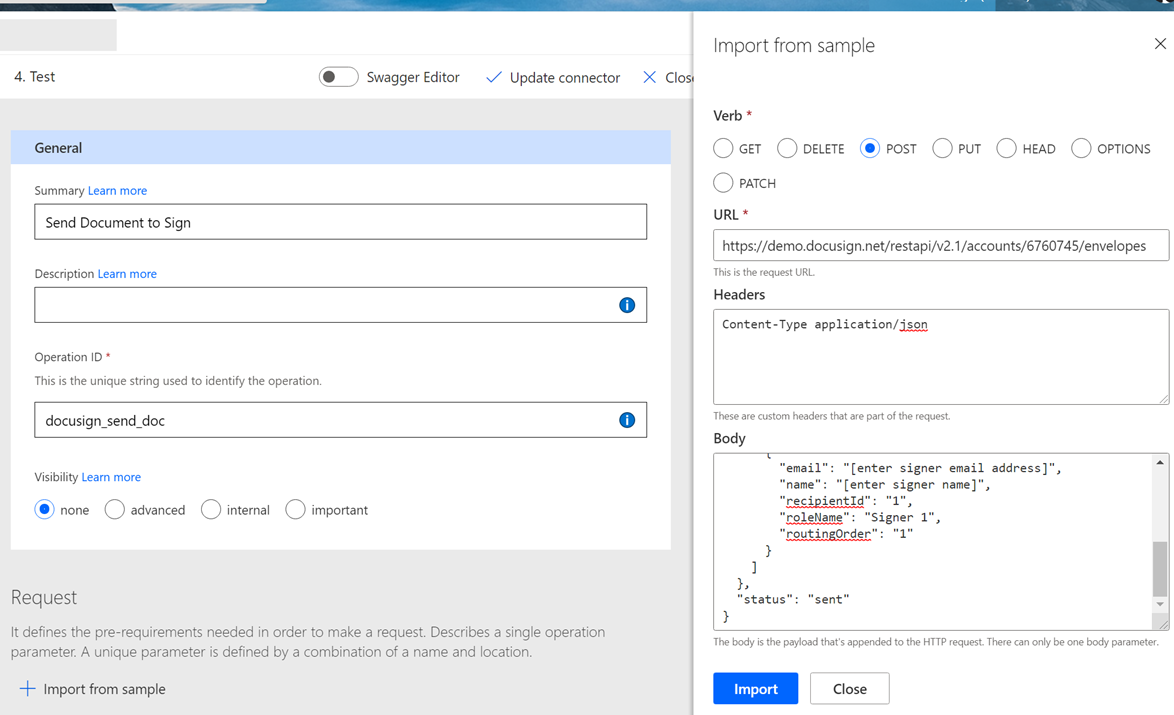Viewport: 1174px width, 715px height.
Task: Set Visibility to internal
Action: (x=211, y=509)
